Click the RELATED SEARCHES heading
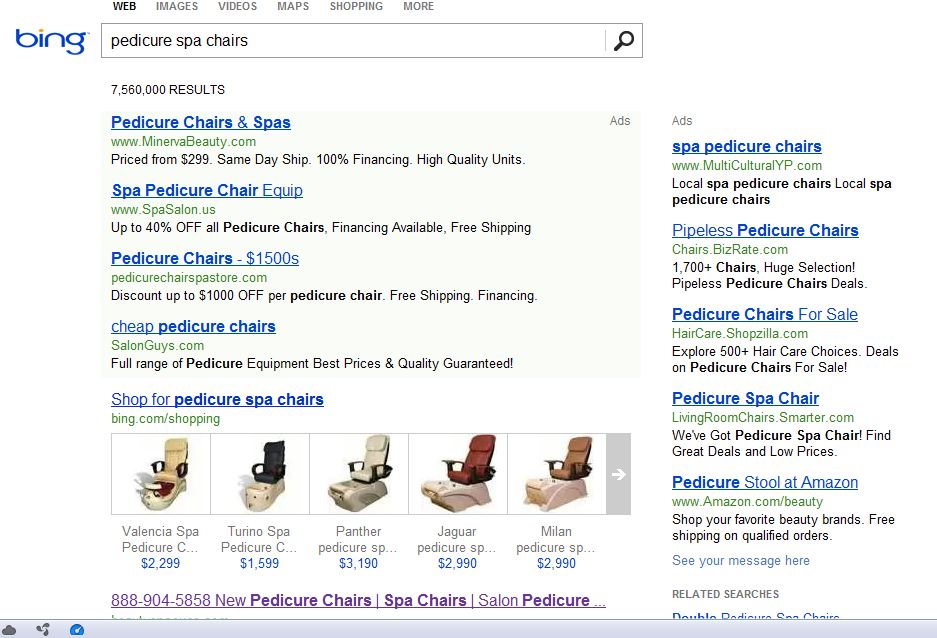The width and height of the screenshot is (937, 638). tap(725, 594)
